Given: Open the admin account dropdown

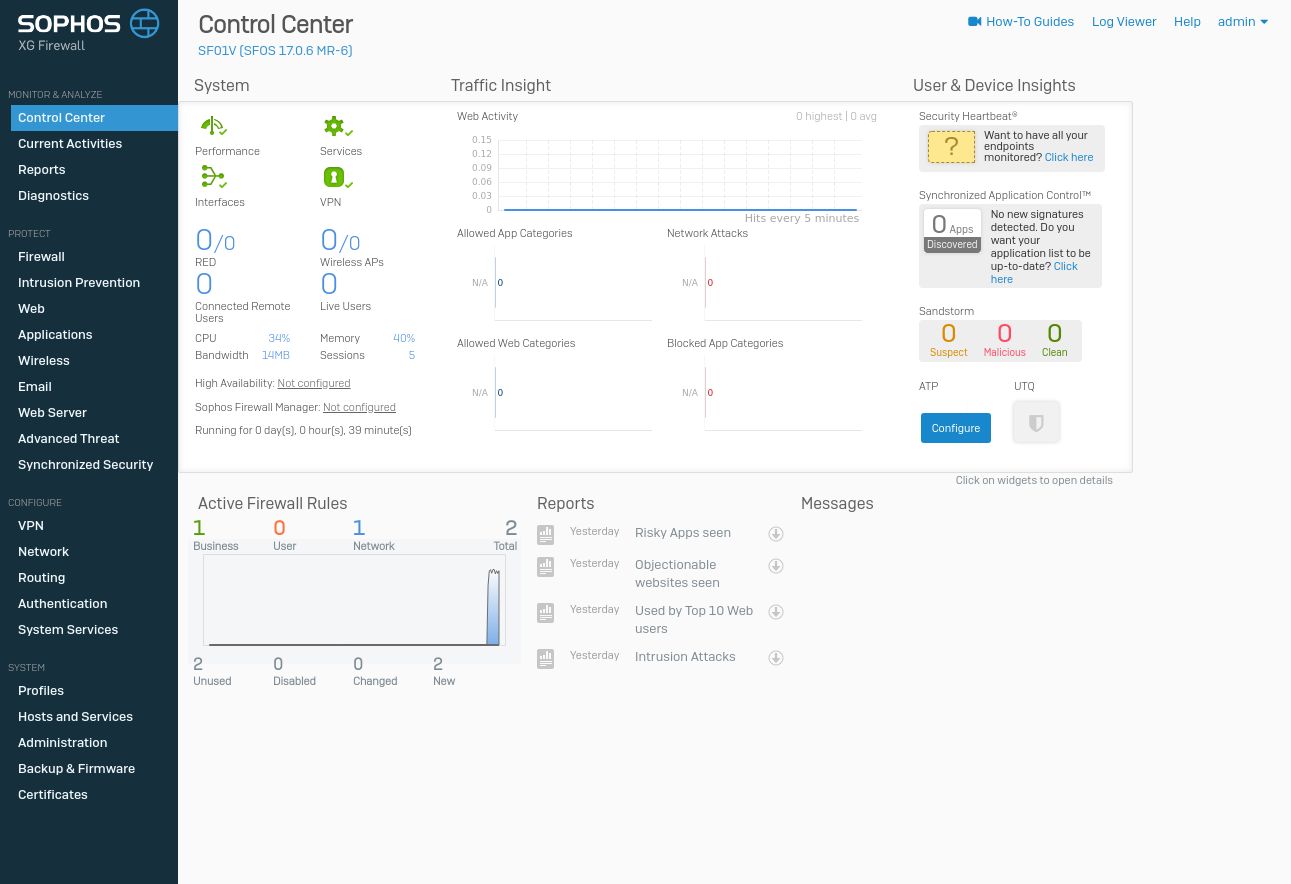Looking at the screenshot, I should 1242,21.
